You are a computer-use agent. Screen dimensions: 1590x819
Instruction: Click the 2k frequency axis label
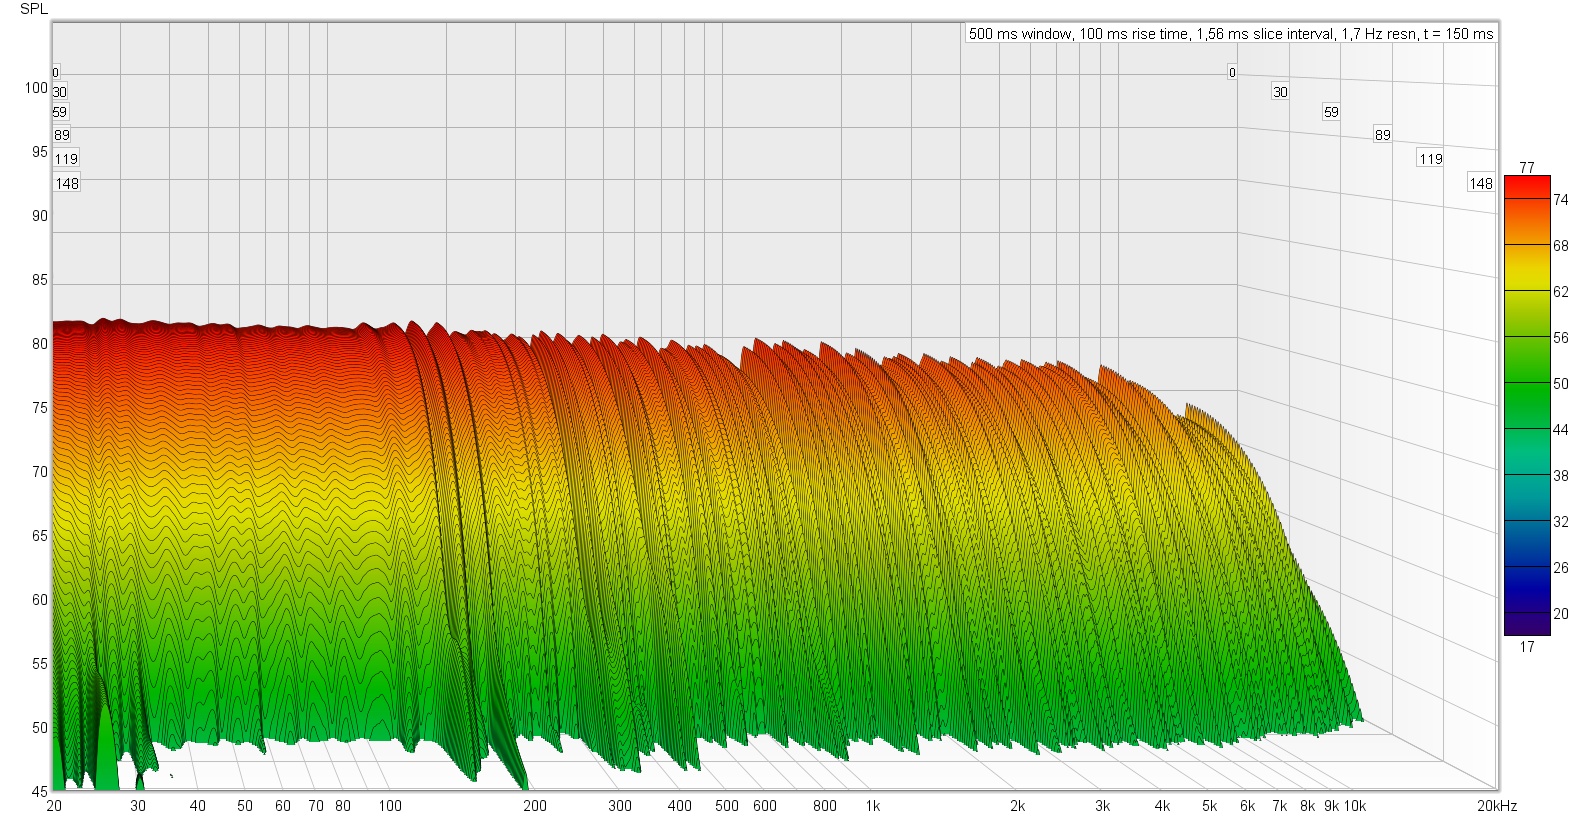tap(1018, 806)
